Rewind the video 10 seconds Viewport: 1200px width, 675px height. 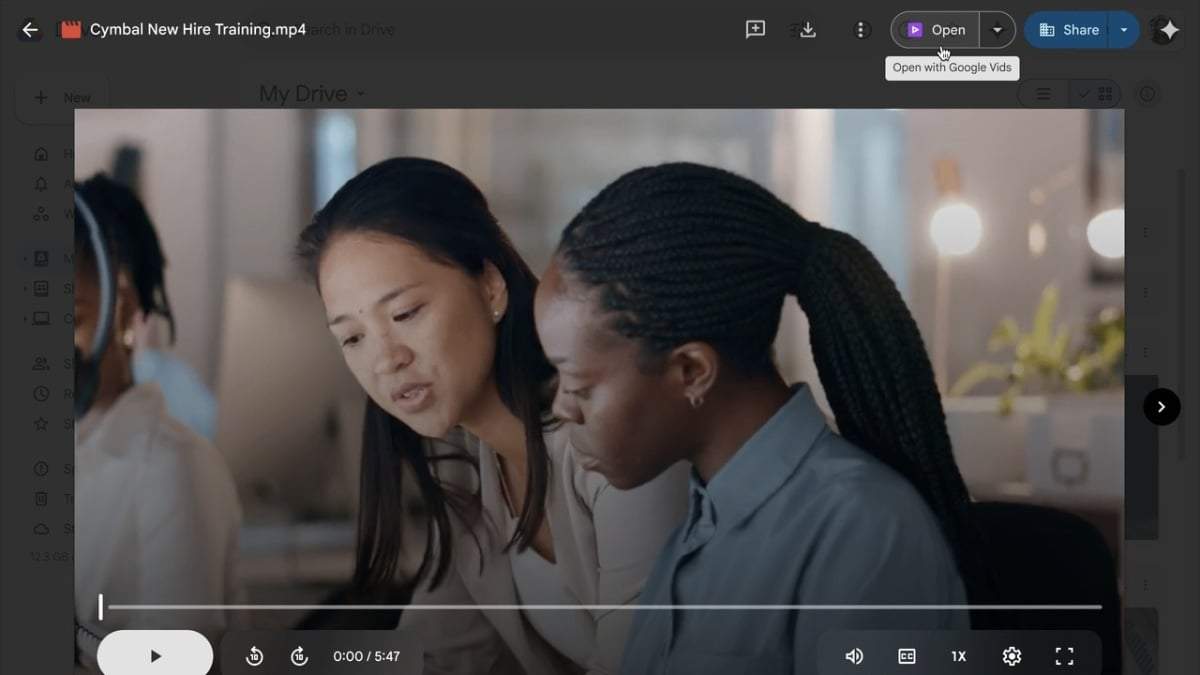point(254,656)
